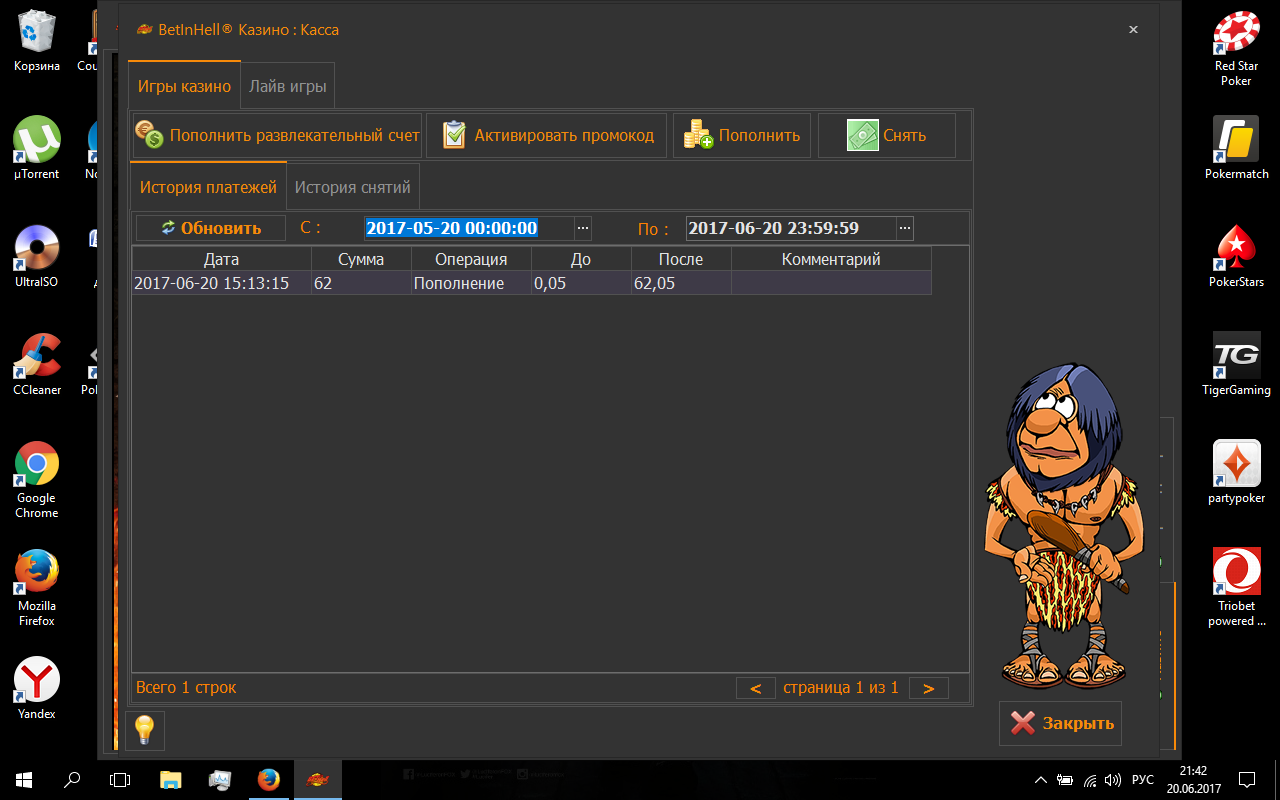Show hidden system tray icons

1040,780
